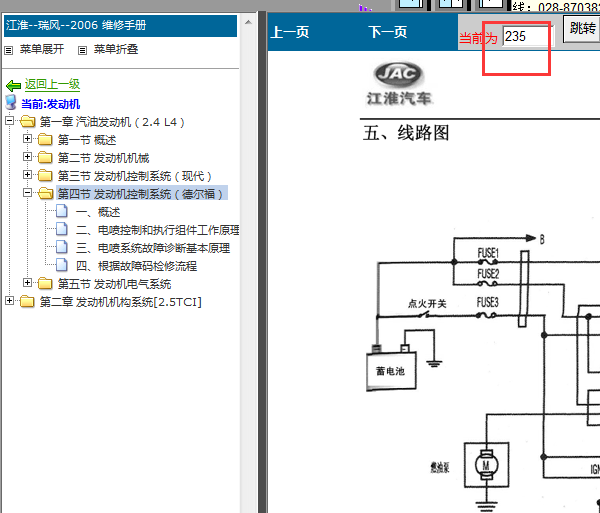Click folder icon of 第二节 发动机机械
Viewport: 600px width, 513px height.
45,158
